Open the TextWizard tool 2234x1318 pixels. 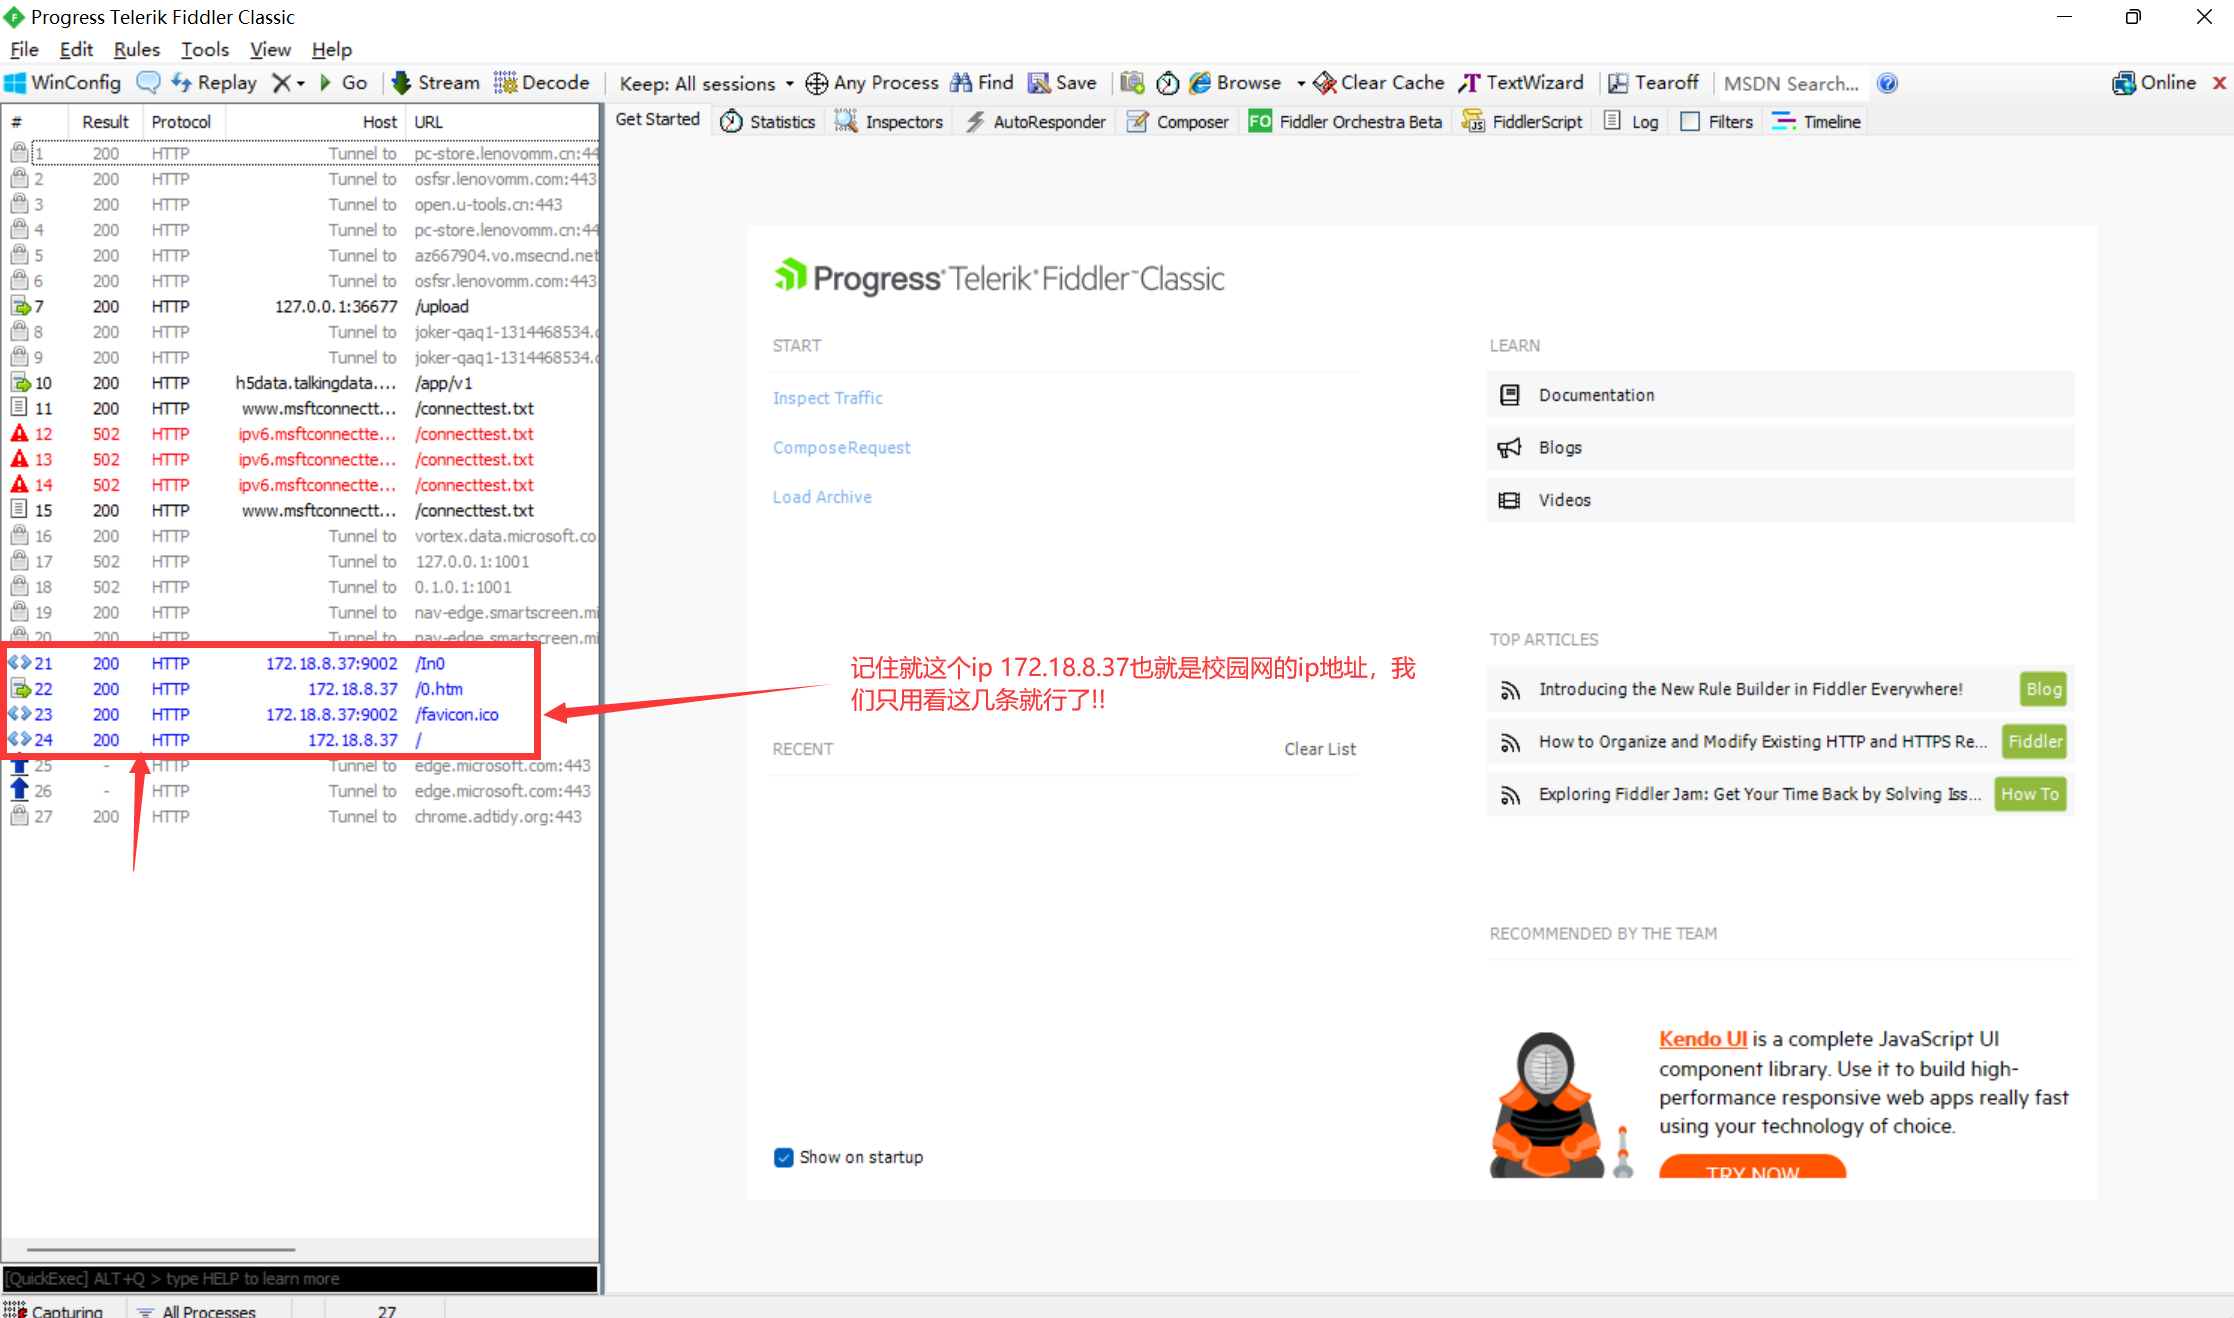(x=1521, y=83)
